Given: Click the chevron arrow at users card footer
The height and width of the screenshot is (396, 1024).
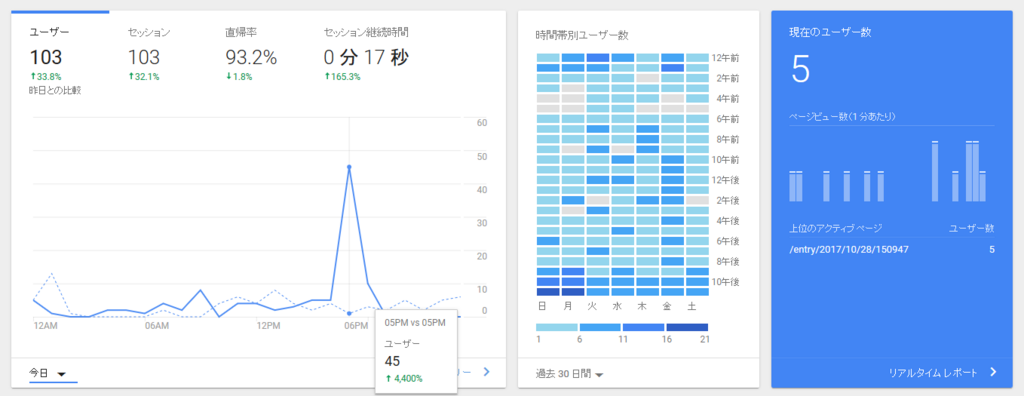Looking at the screenshot, I should [486, 372].
